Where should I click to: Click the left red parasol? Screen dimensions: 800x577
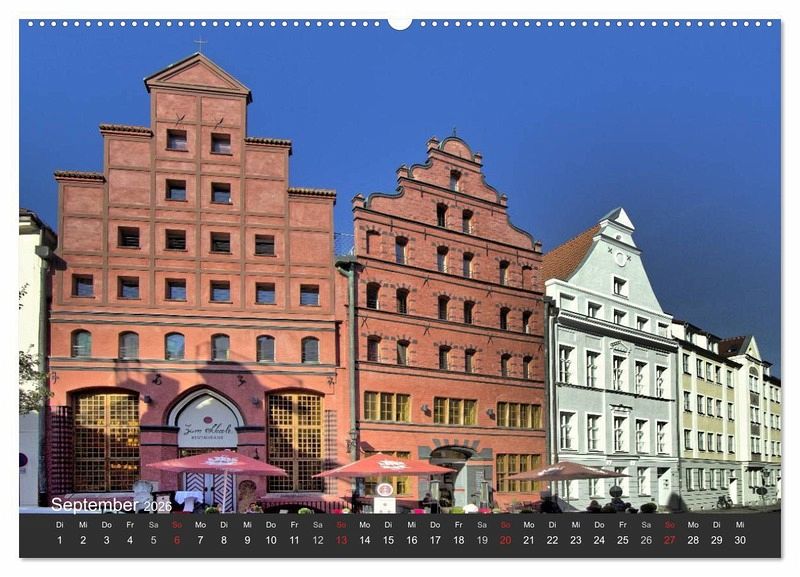[x=217, y=463]
